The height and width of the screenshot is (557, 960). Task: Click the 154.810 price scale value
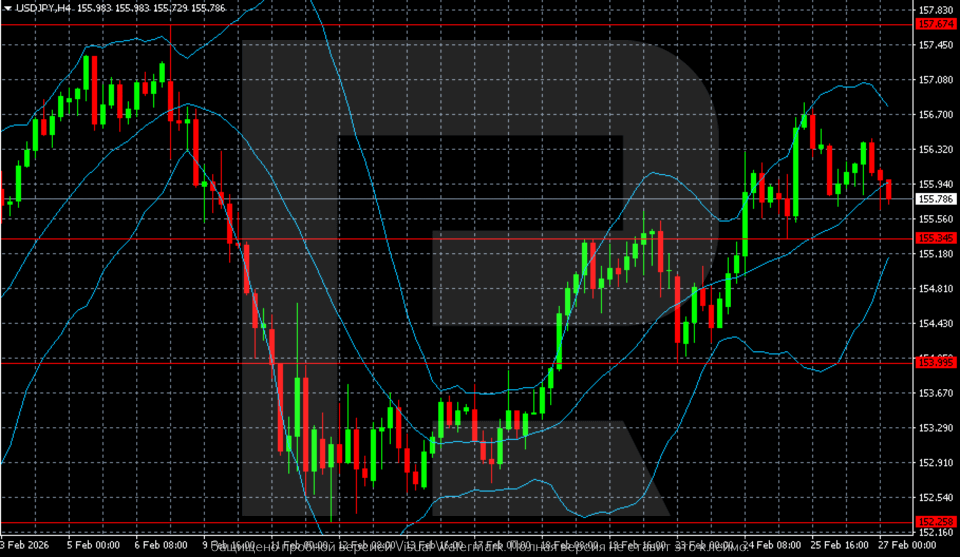pos(937,289)
